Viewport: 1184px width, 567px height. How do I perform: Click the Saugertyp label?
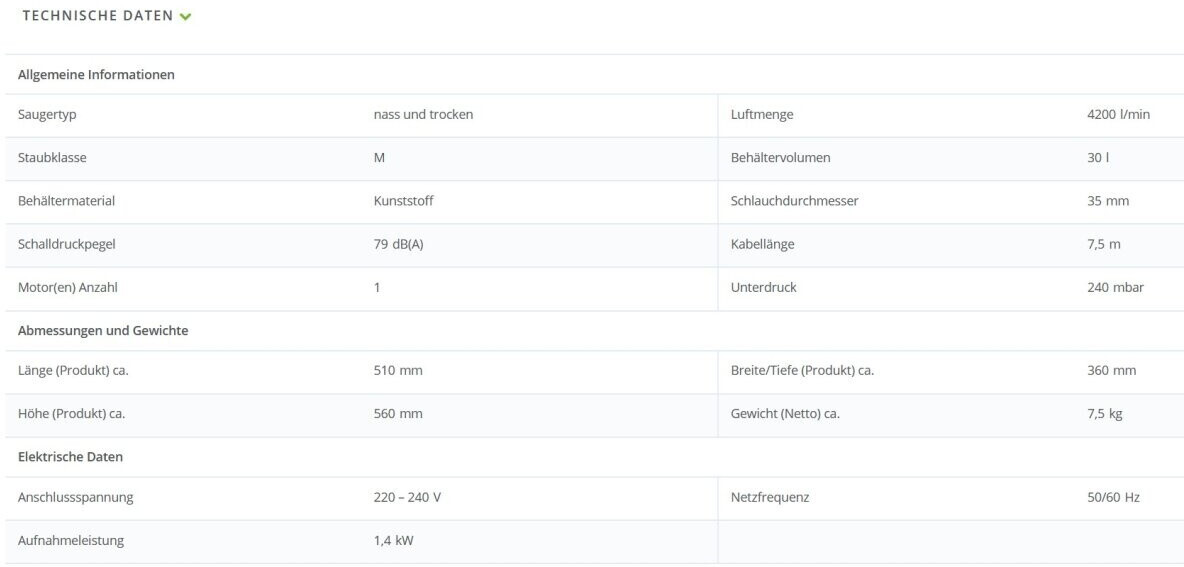tap(47, 114)
